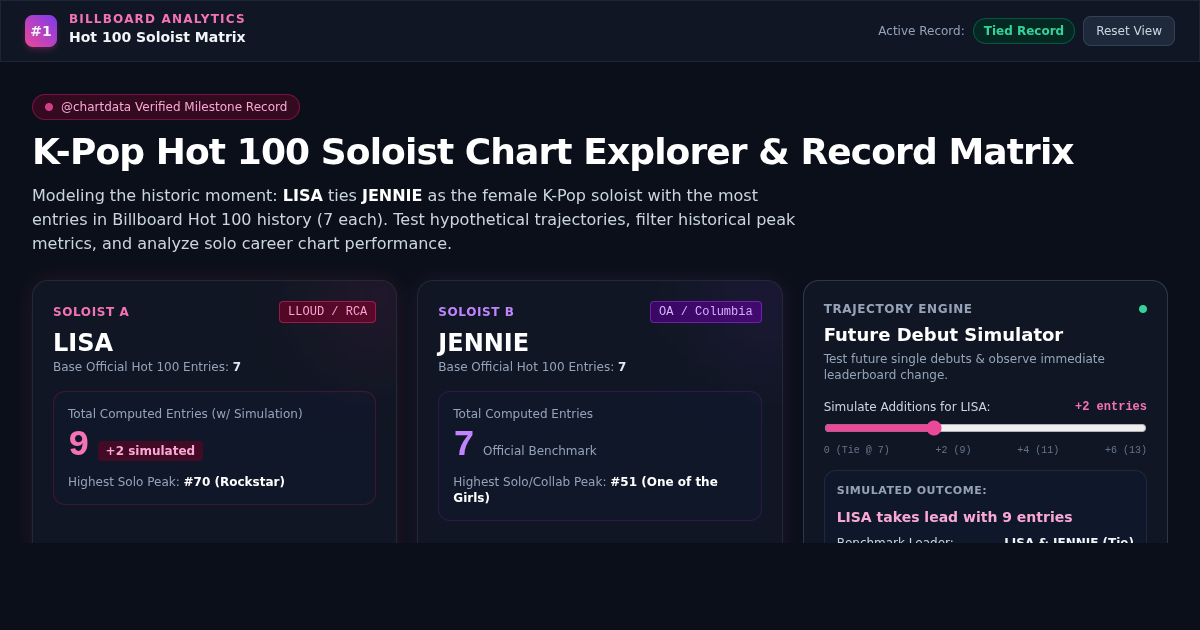
Task: Click JENNIE's large computed entries number 7
Action: [463, 444]
